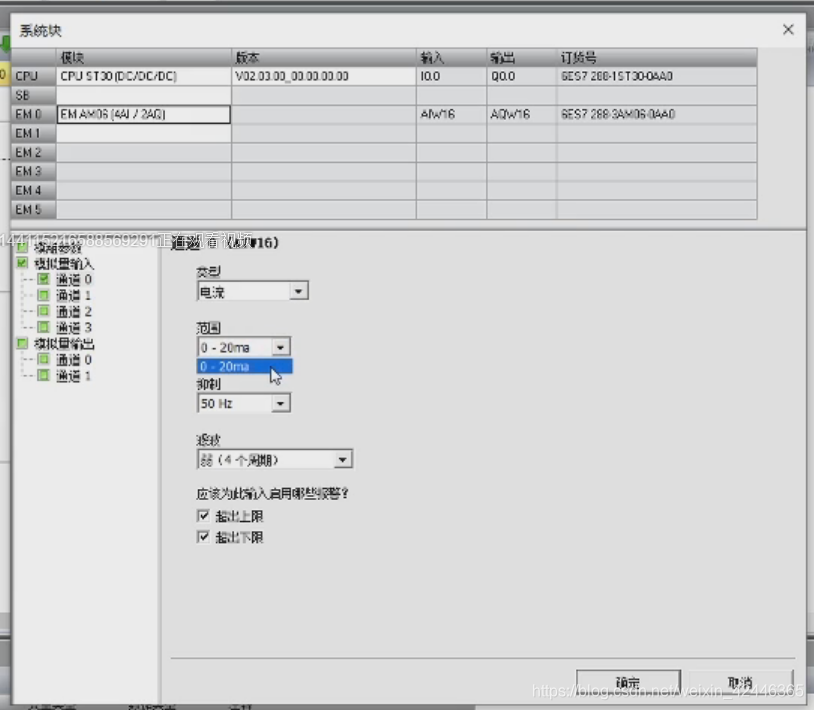Click the 取消 button

click(740, 682)
